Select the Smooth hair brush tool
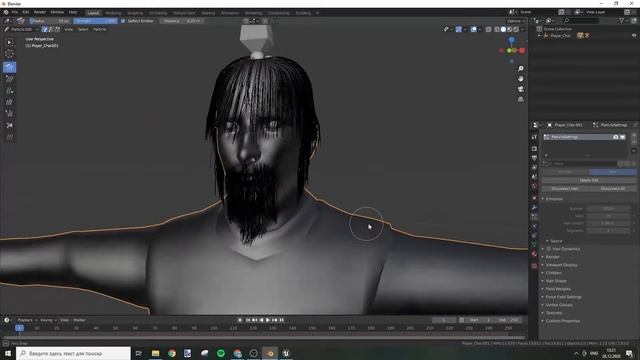640x360 pixels. pyautogui.click(x=9, y=79)
